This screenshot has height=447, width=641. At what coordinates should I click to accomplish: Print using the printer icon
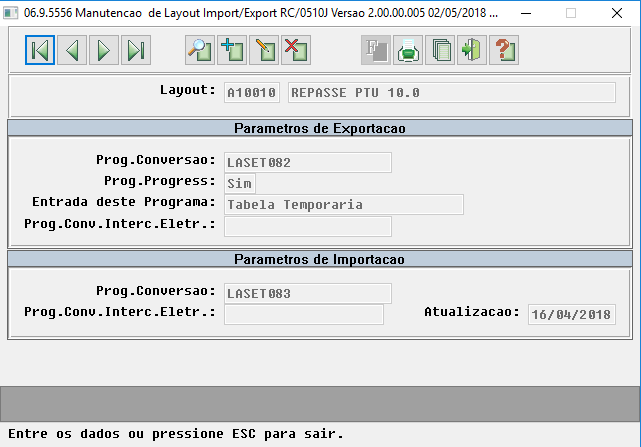click(408, 50)
